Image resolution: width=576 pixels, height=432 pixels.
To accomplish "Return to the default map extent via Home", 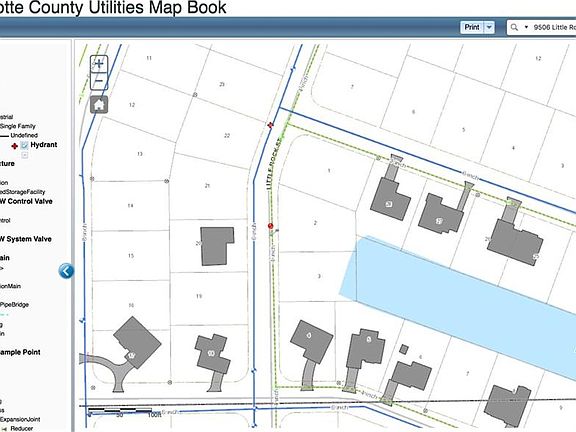I will point(99,105).
